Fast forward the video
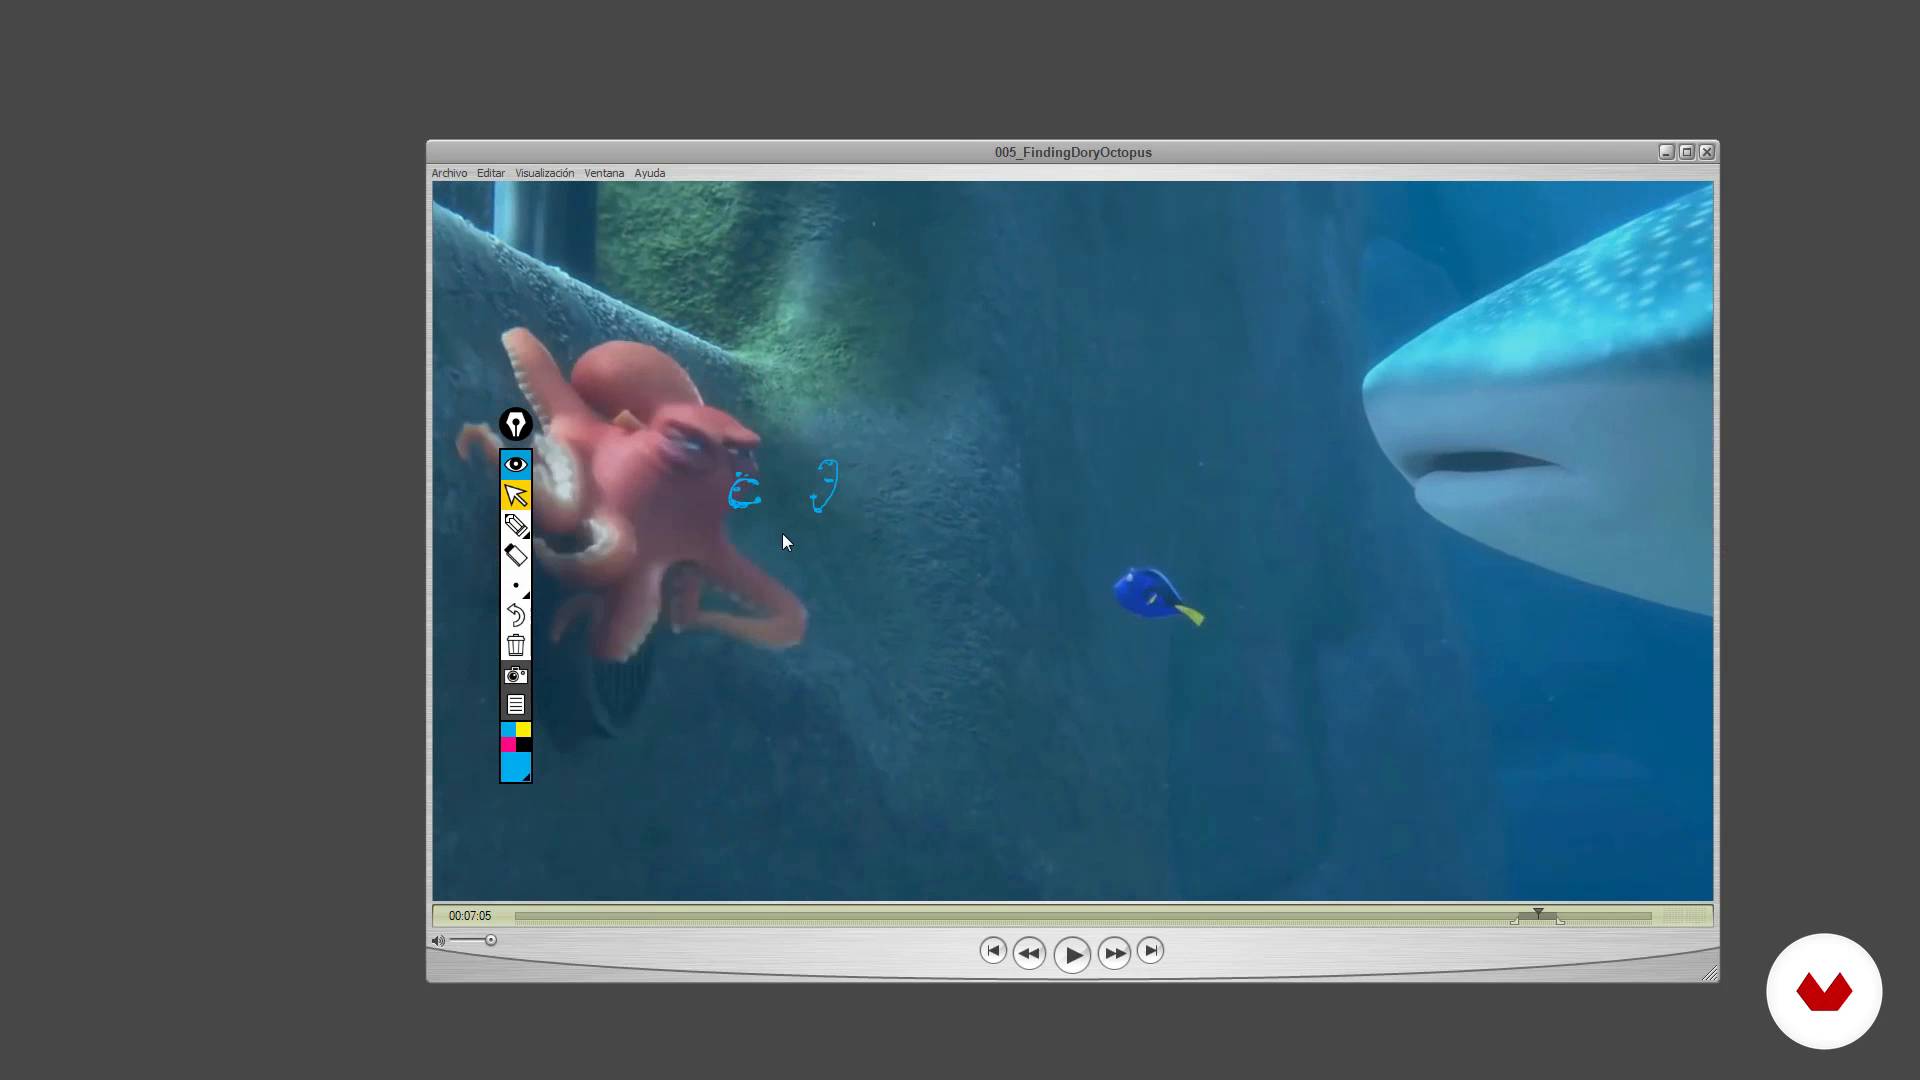This screenshot has height=1080, width=1920. (1114, 953)
